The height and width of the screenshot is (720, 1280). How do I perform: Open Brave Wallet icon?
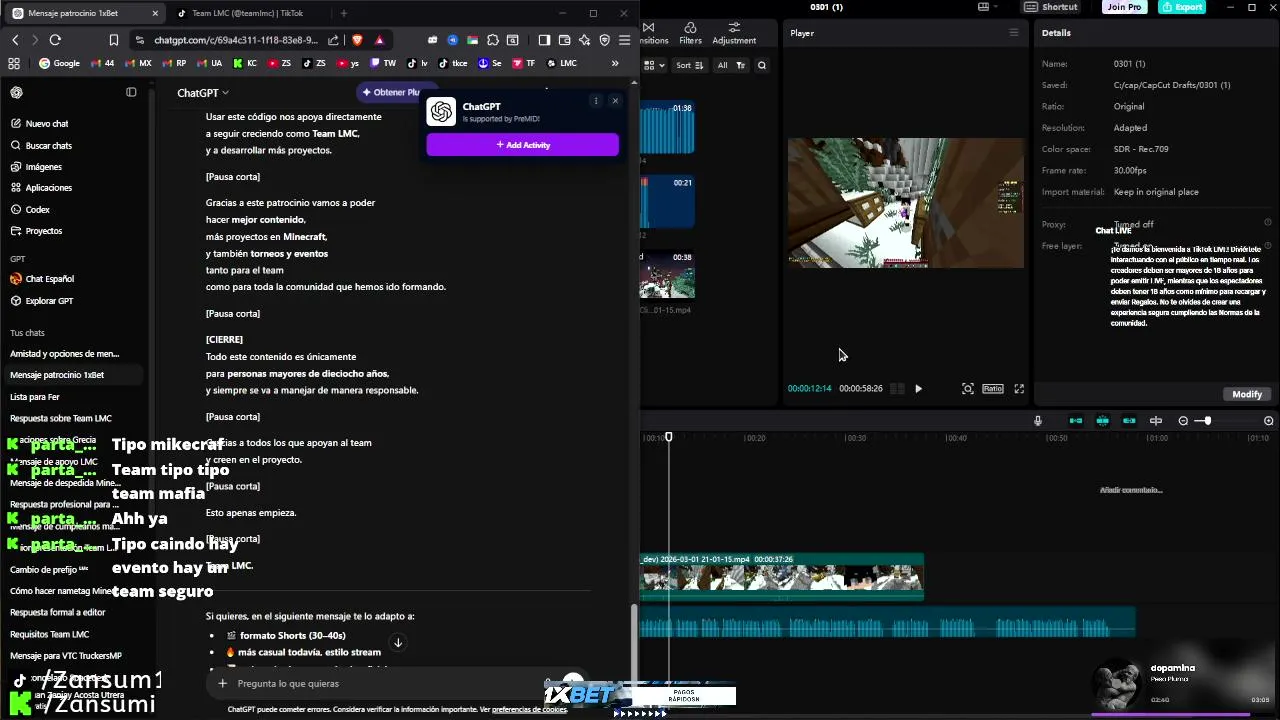click(x=565, y=40)
